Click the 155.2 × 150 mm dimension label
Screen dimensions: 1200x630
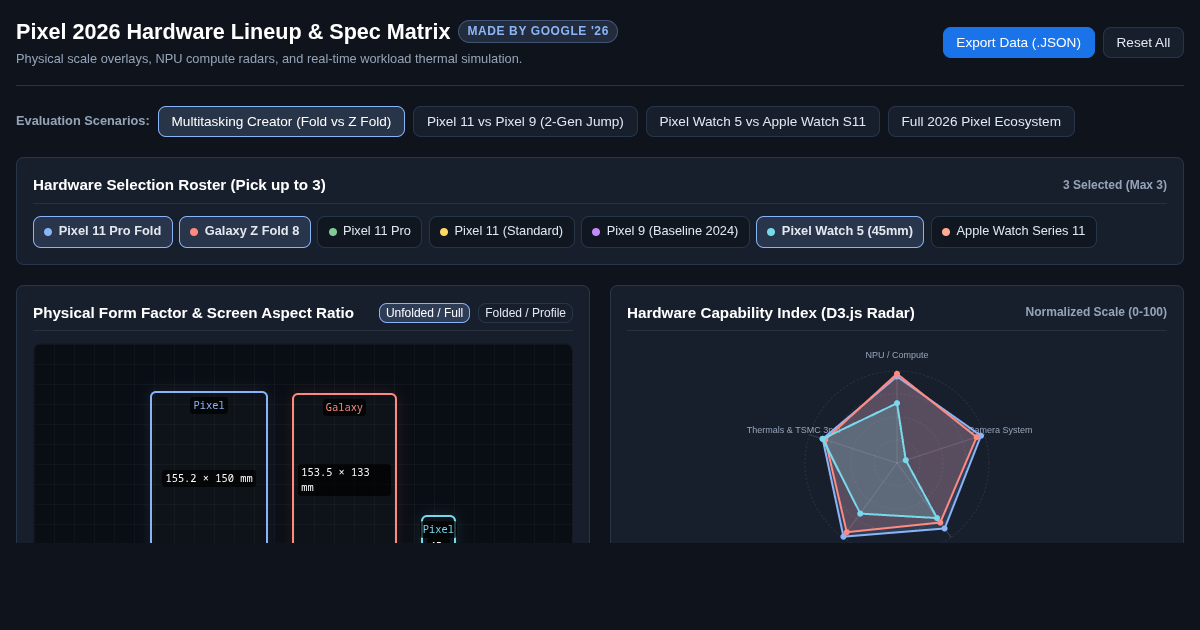(x=209, y=478)
